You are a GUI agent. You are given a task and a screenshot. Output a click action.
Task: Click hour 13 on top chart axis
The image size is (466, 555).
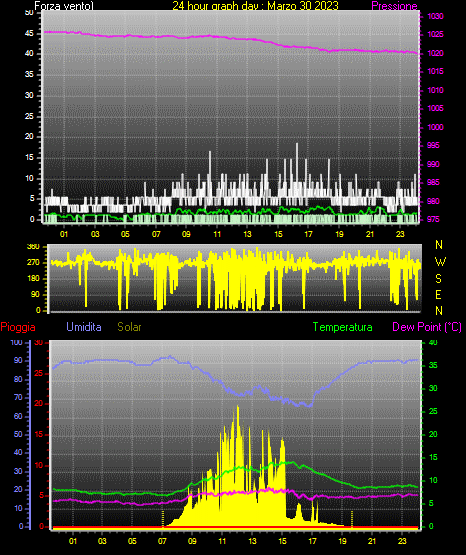click(x=247, y=234)
